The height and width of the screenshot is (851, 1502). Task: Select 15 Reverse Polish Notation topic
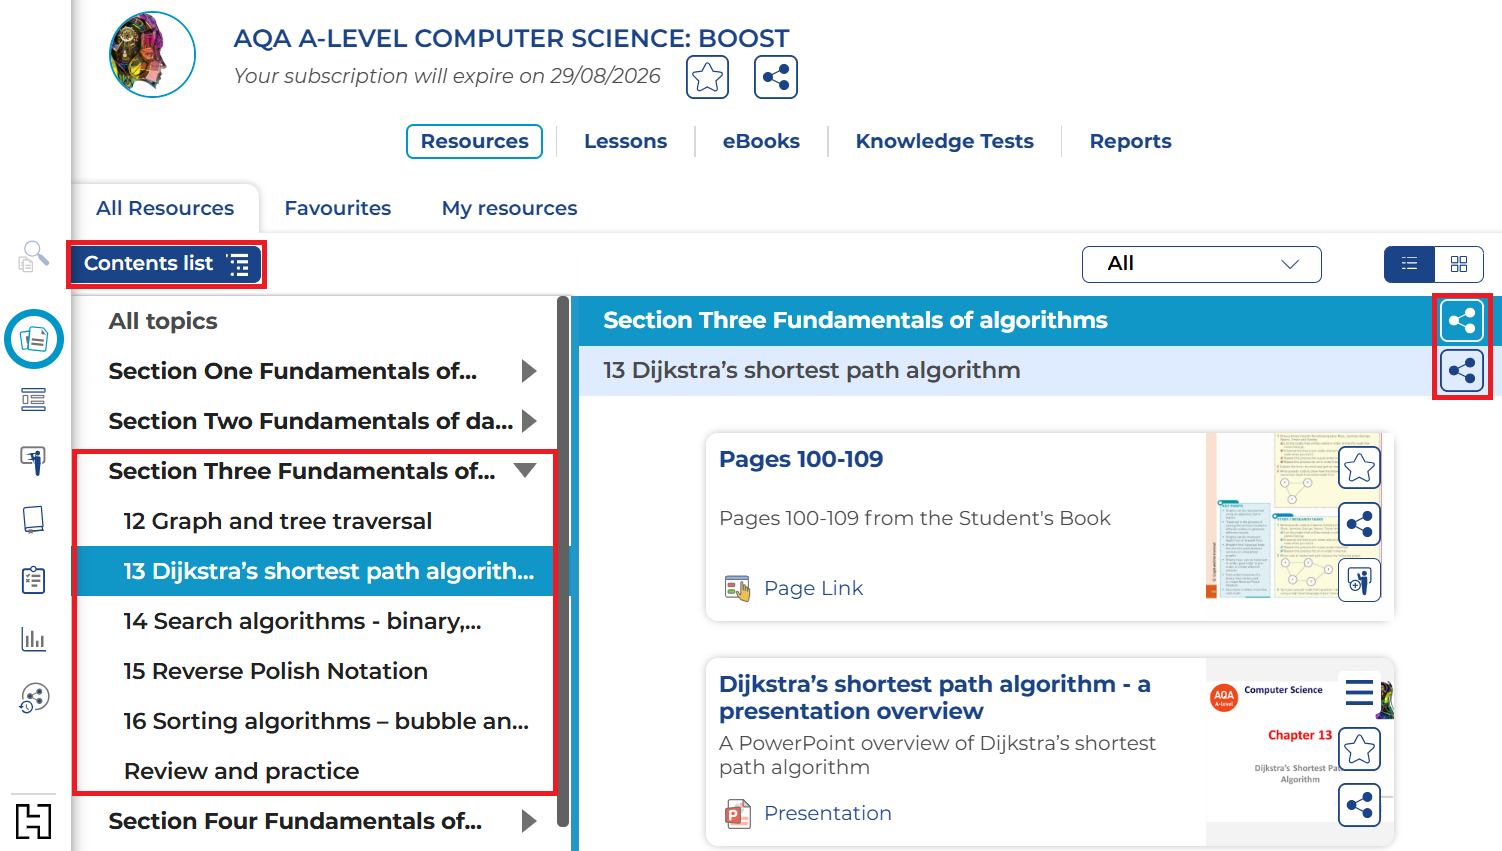point(275,671)
